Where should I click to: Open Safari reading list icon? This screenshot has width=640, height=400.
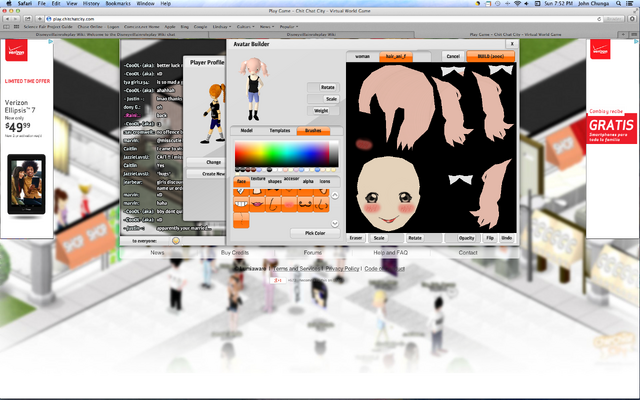(x=7, y=27)
